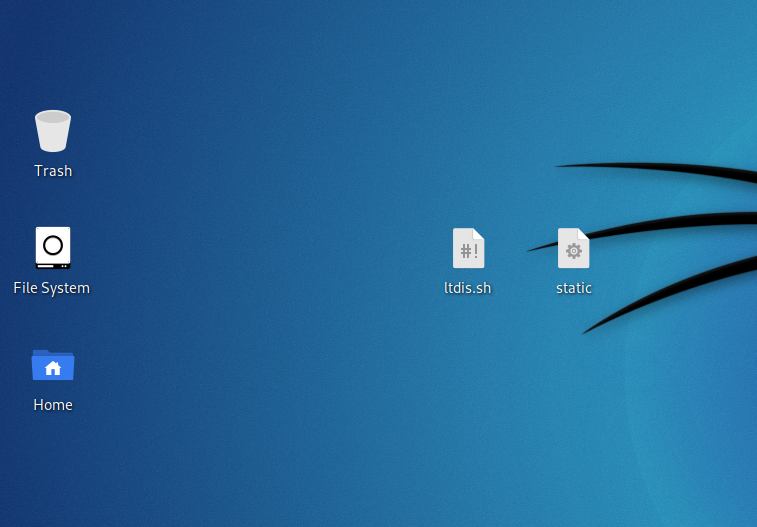
Task: Click the "File System" label text
Action: pyautogui.click(x=52, y=288)
